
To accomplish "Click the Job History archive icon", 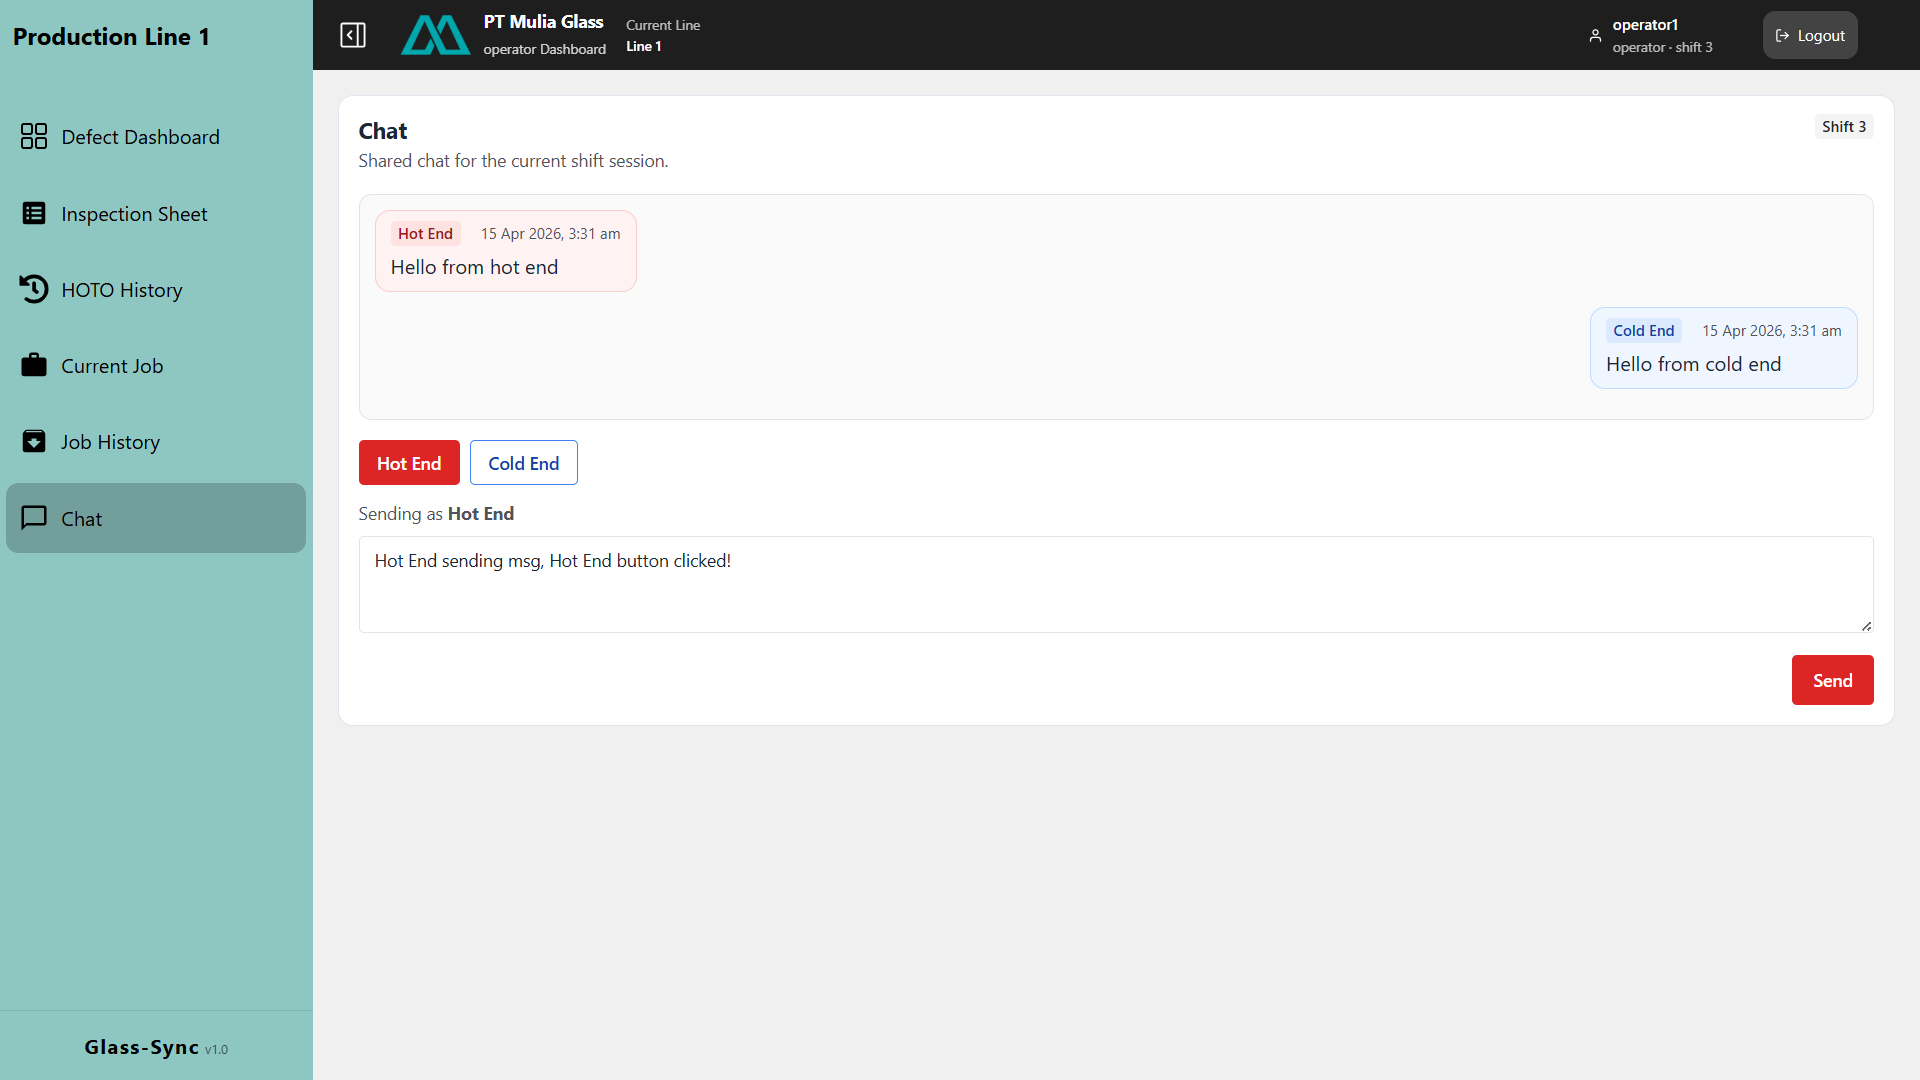I will click(34, 441).
